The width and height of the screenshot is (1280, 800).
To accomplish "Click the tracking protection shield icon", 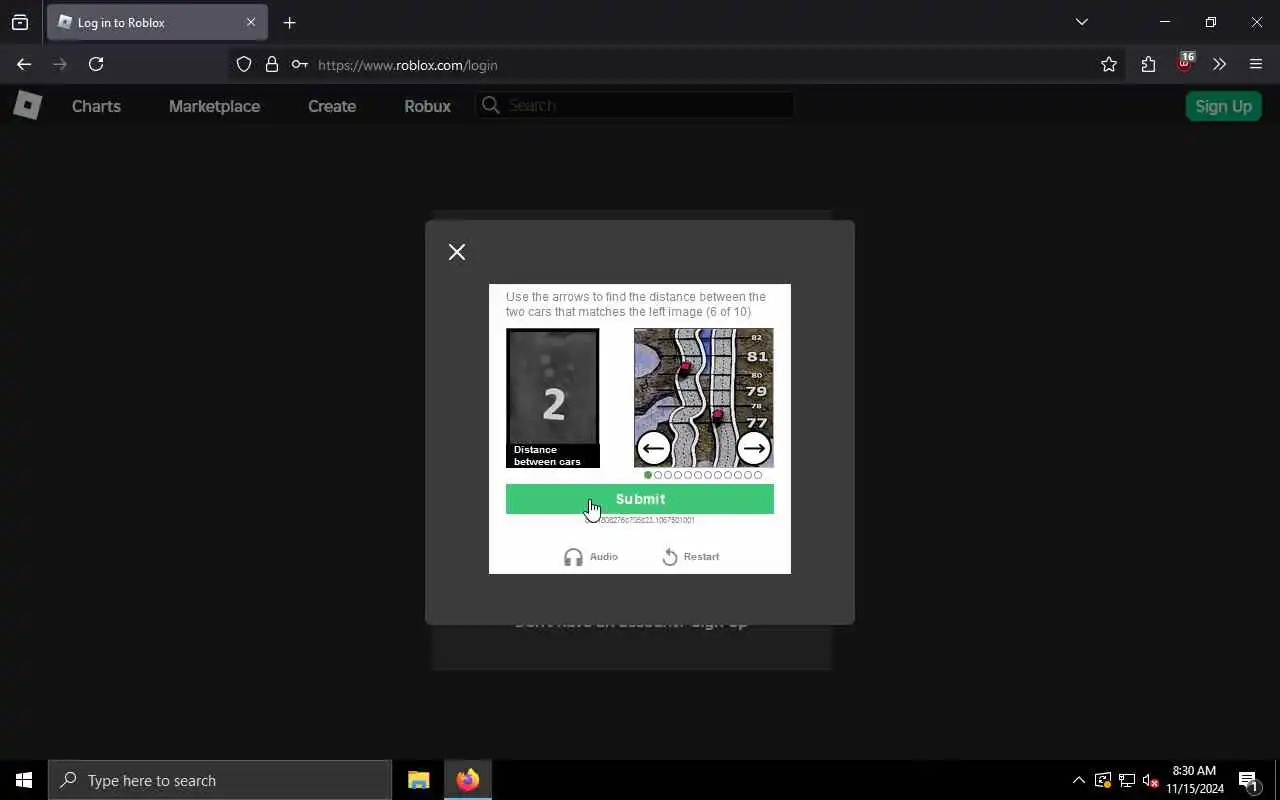I will click(x=244, y=64).
